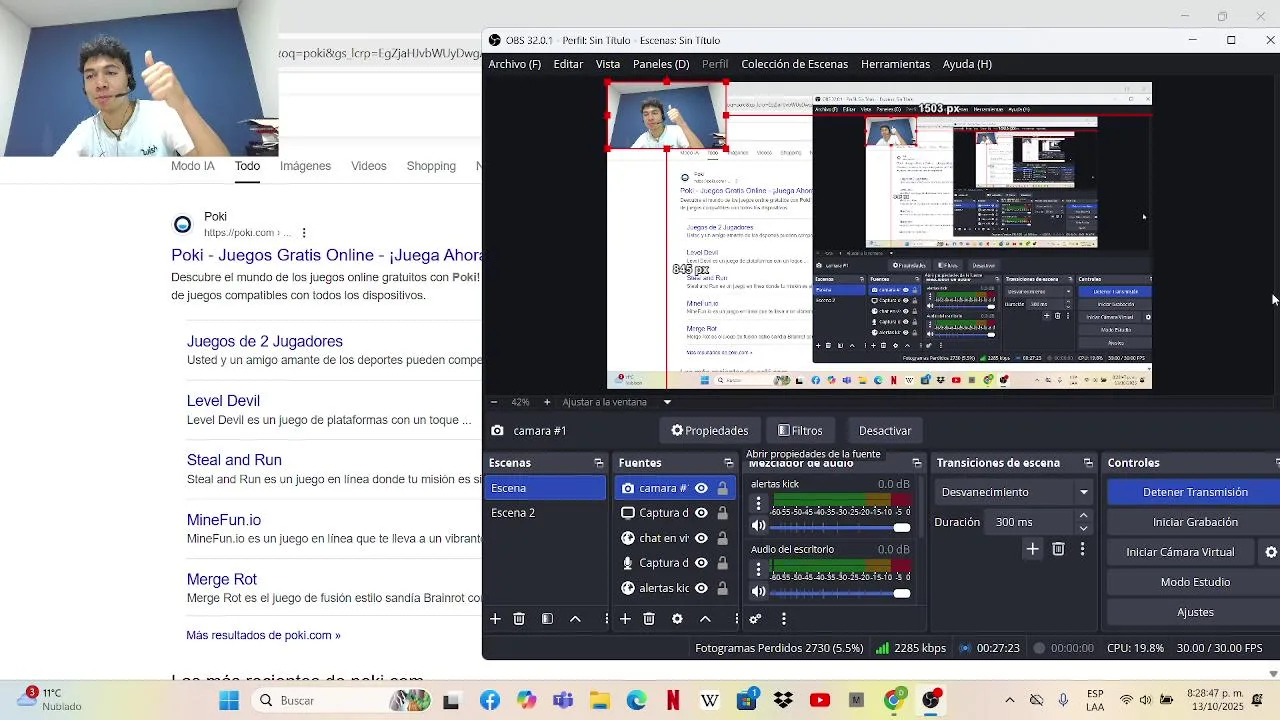Select Escena 2 in scenes list
The height and width of the screenshot is (720, 1280).
click(545, 513)
